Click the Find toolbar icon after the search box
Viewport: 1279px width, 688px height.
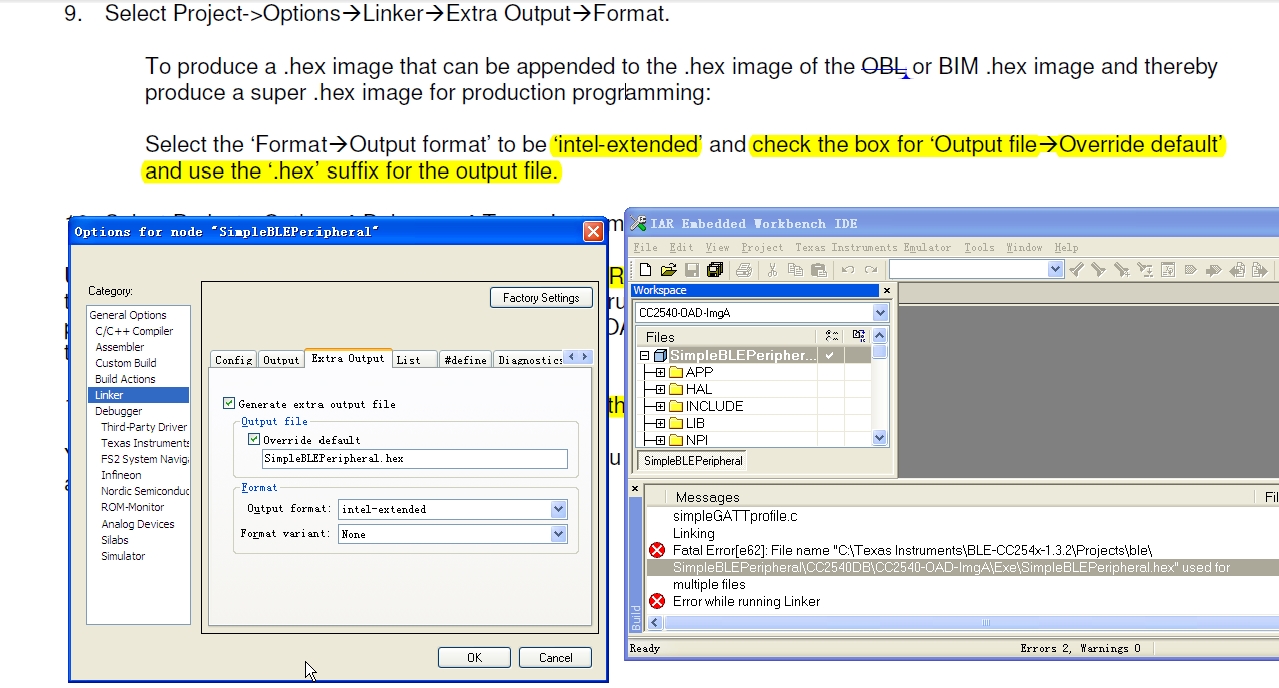[x=1076, y=270]
